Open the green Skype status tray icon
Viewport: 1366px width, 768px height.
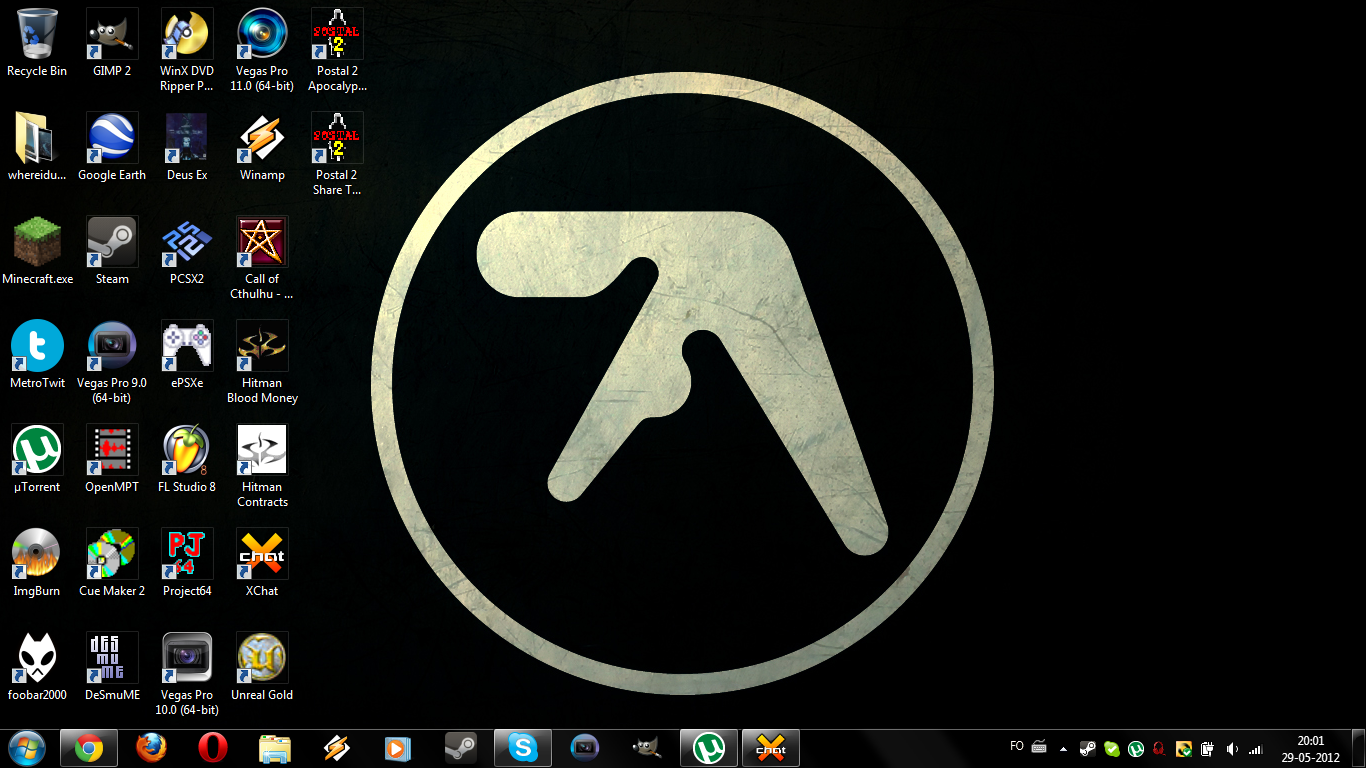pos(1112,749)
